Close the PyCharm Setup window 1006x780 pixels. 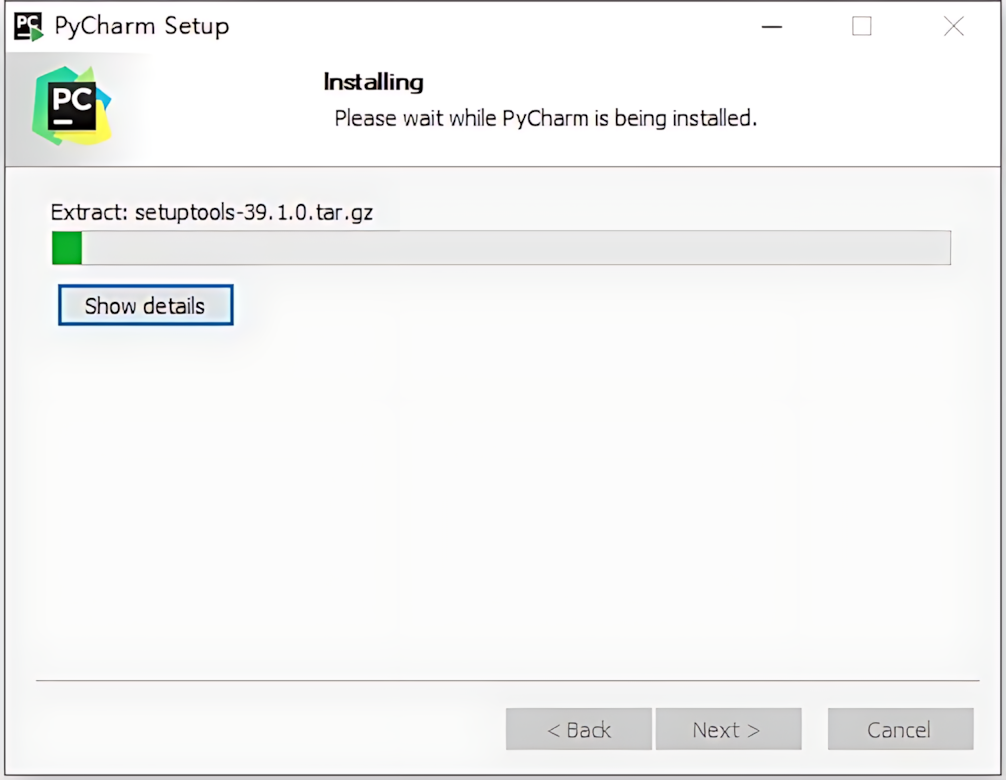pos(953,26)
